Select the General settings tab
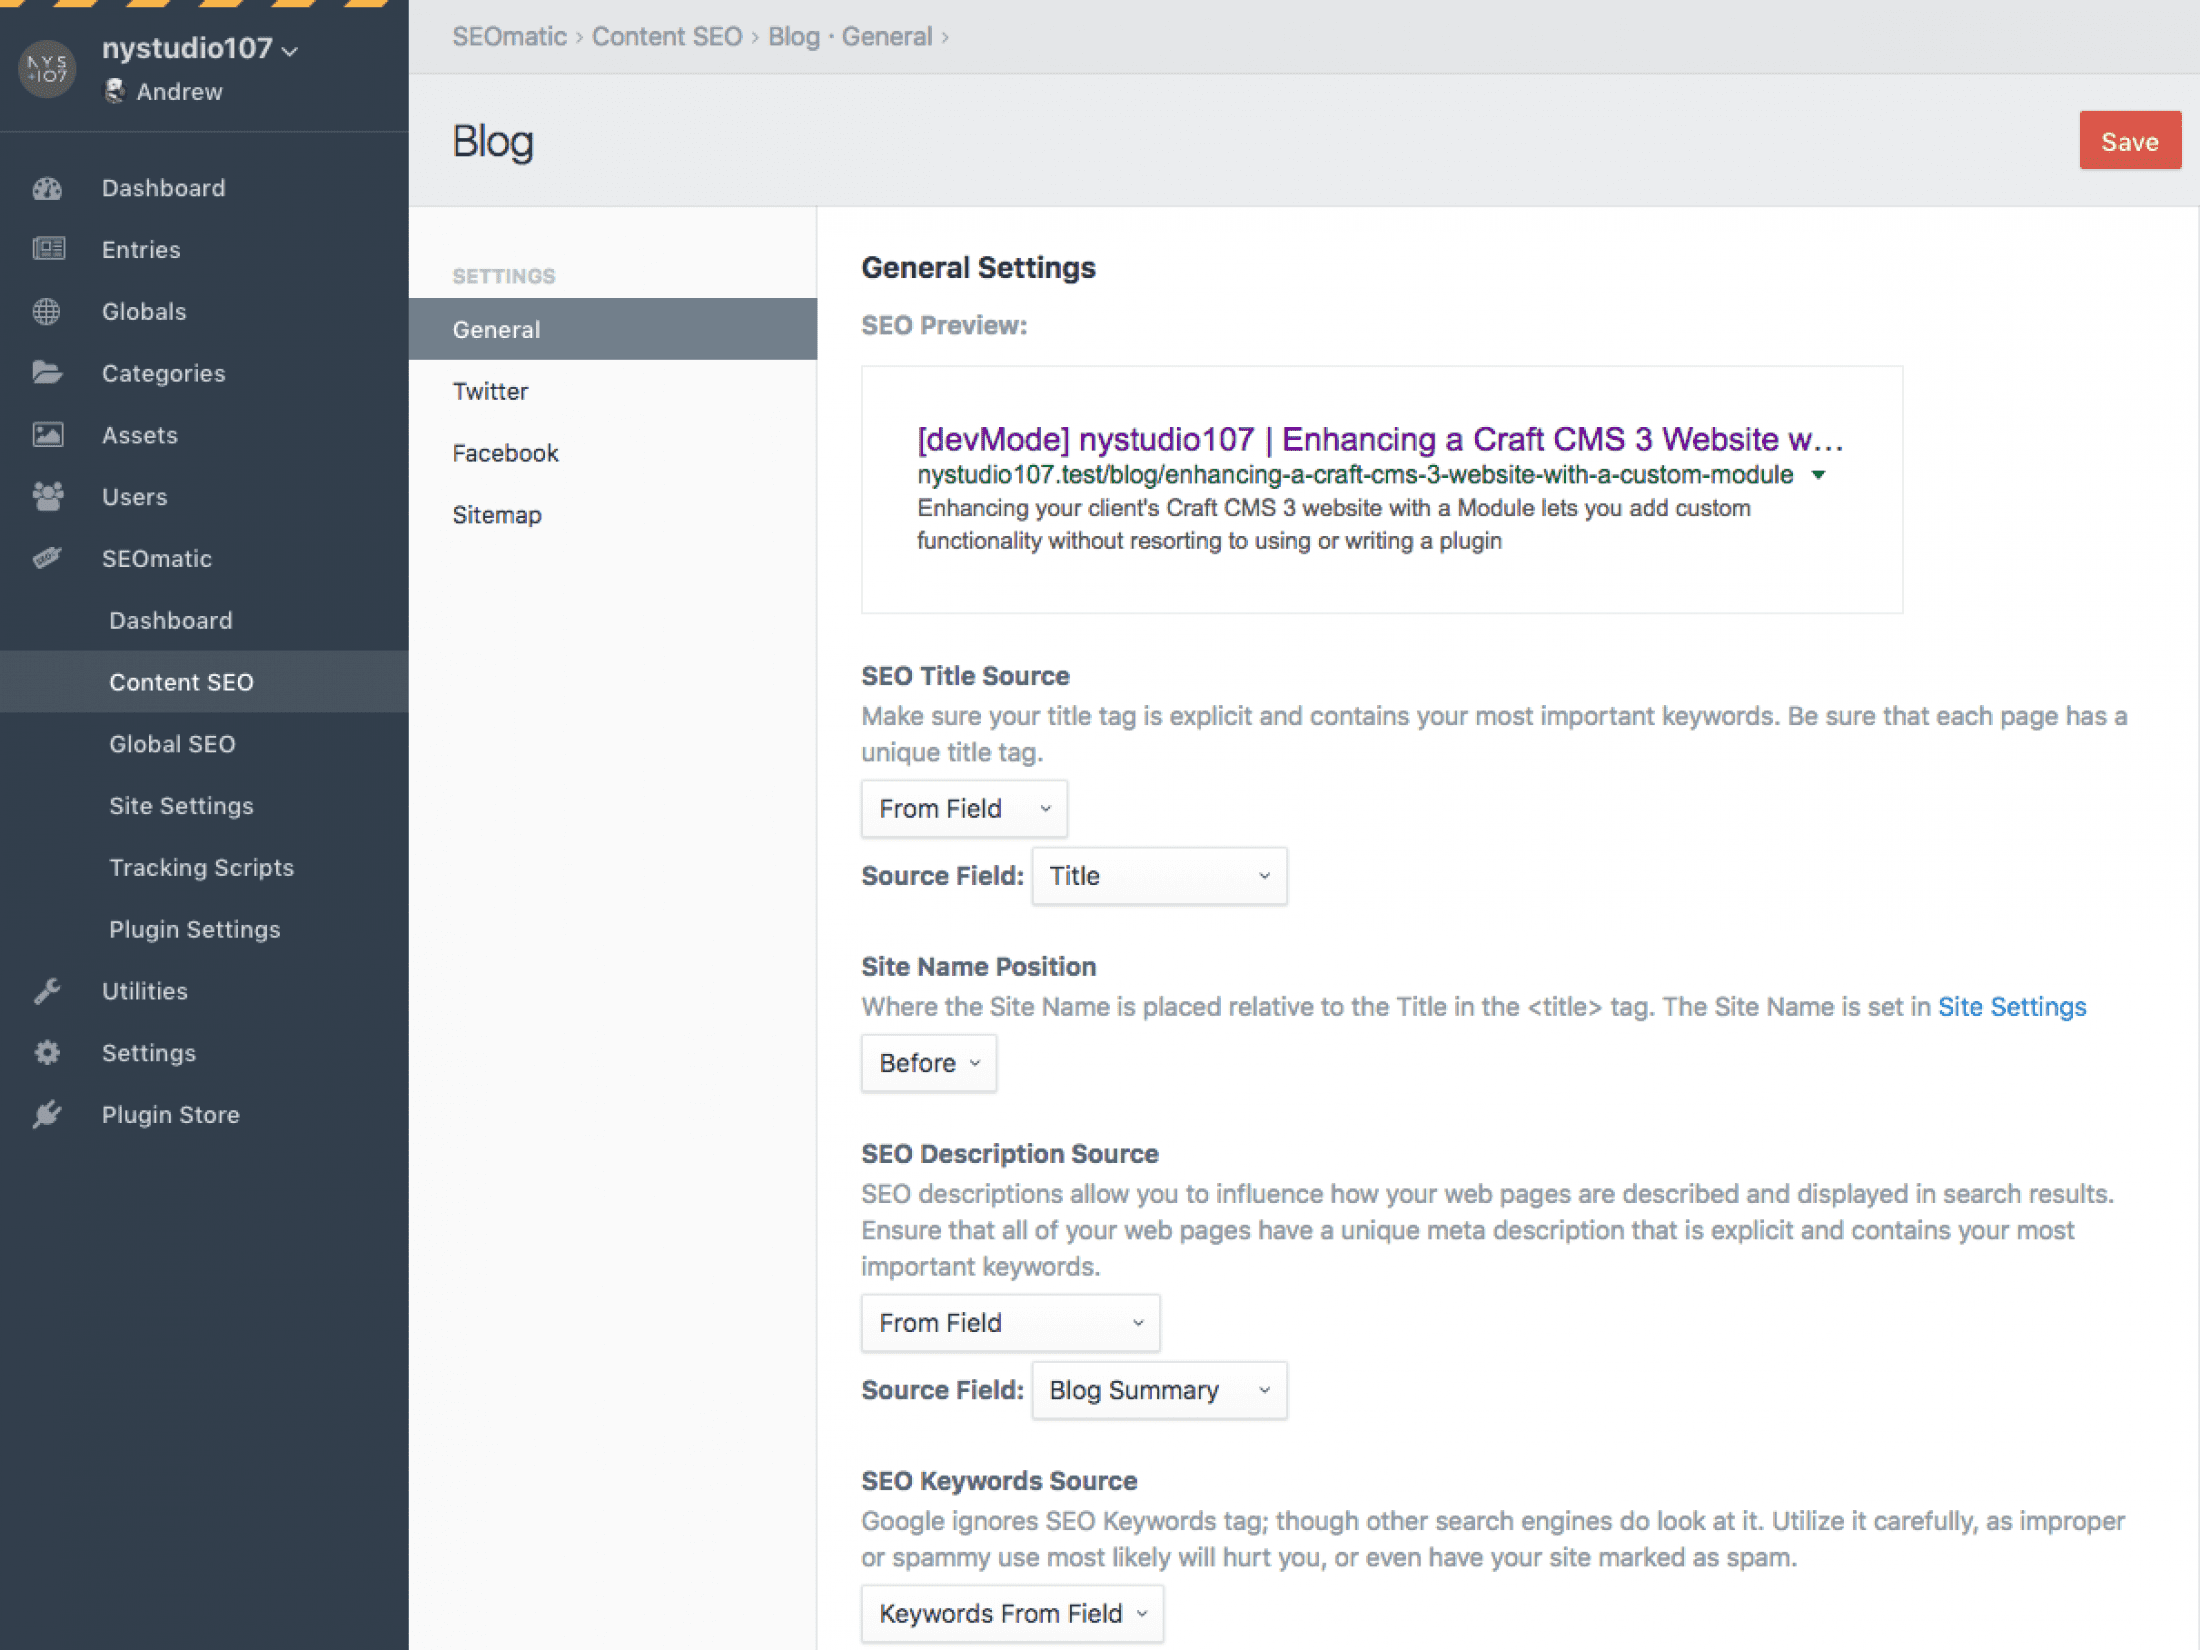This screenshot has height=1650, width=2200. click(613, 329)
